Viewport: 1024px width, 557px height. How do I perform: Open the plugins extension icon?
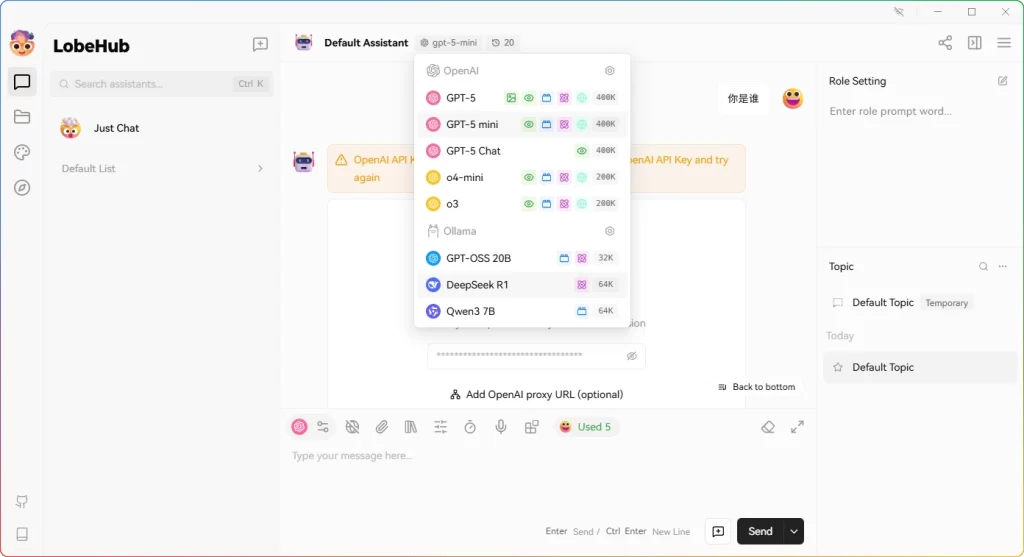coord(532,427)
